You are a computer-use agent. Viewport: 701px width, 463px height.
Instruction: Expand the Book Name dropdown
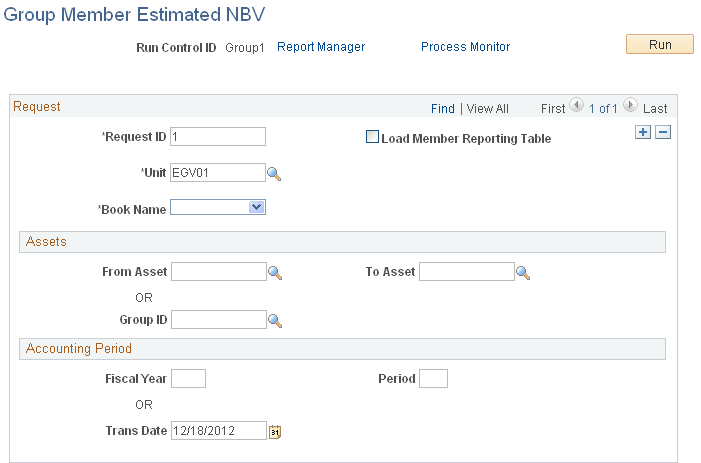point(256,208)
